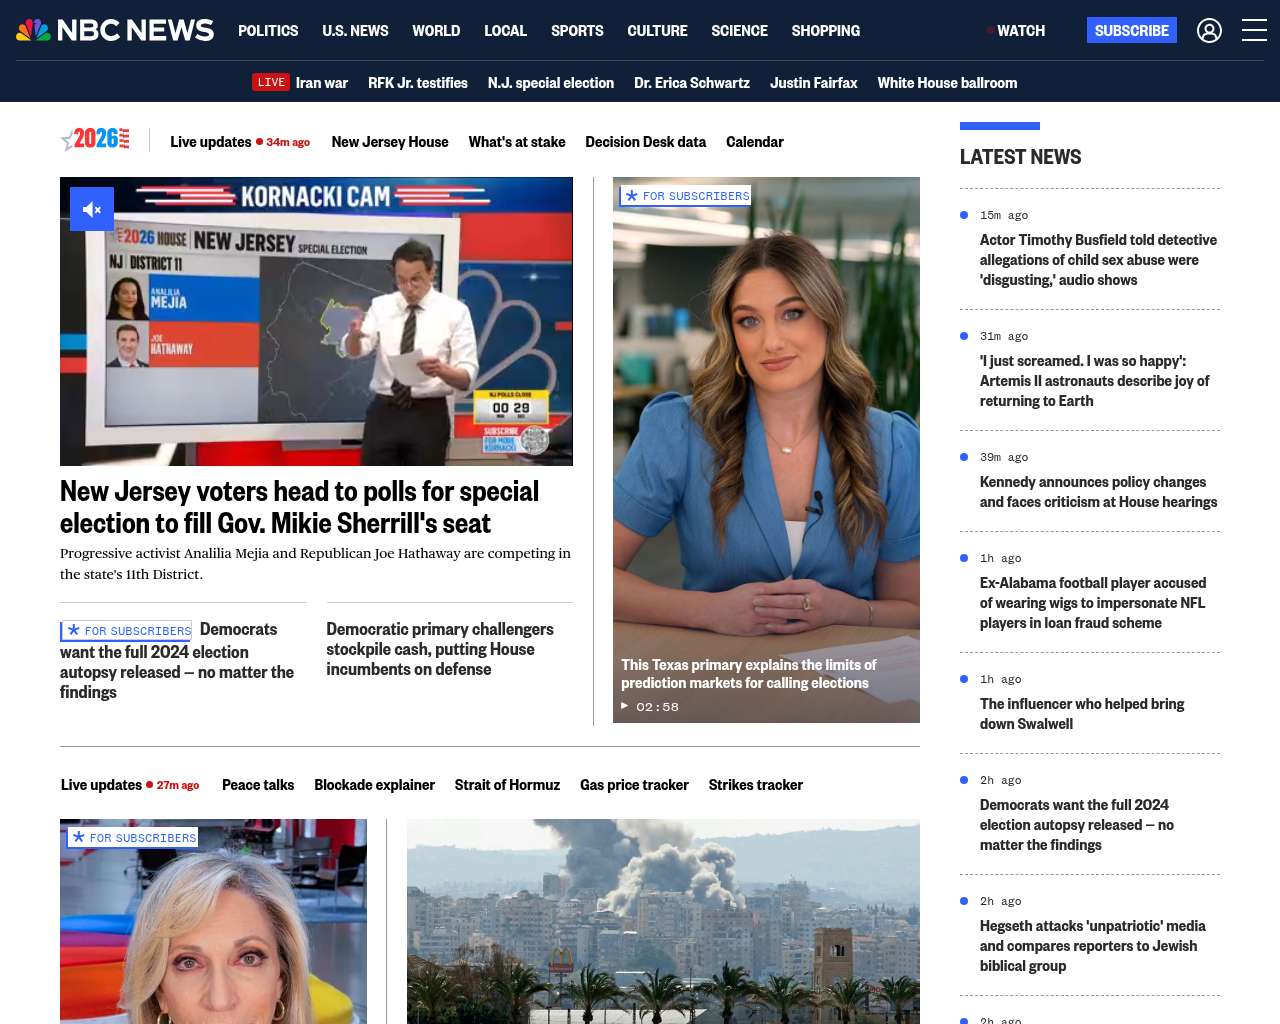Open Artemis II astronauts latest news story
The image size is (1280, 1024).
(x=1094, y=381)
